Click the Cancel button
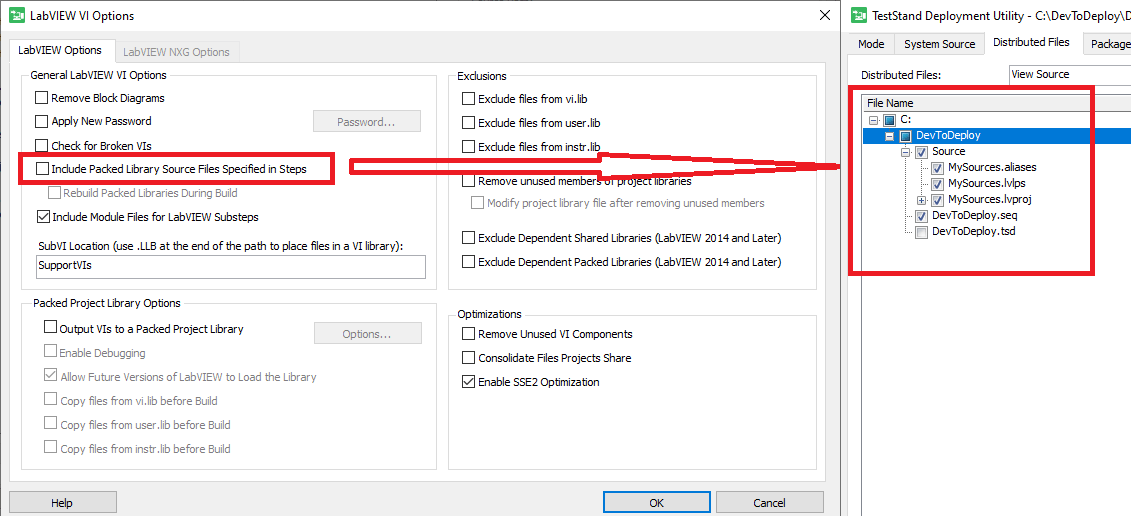This screenshot has height=516, width=1131. tap(770, 502)
